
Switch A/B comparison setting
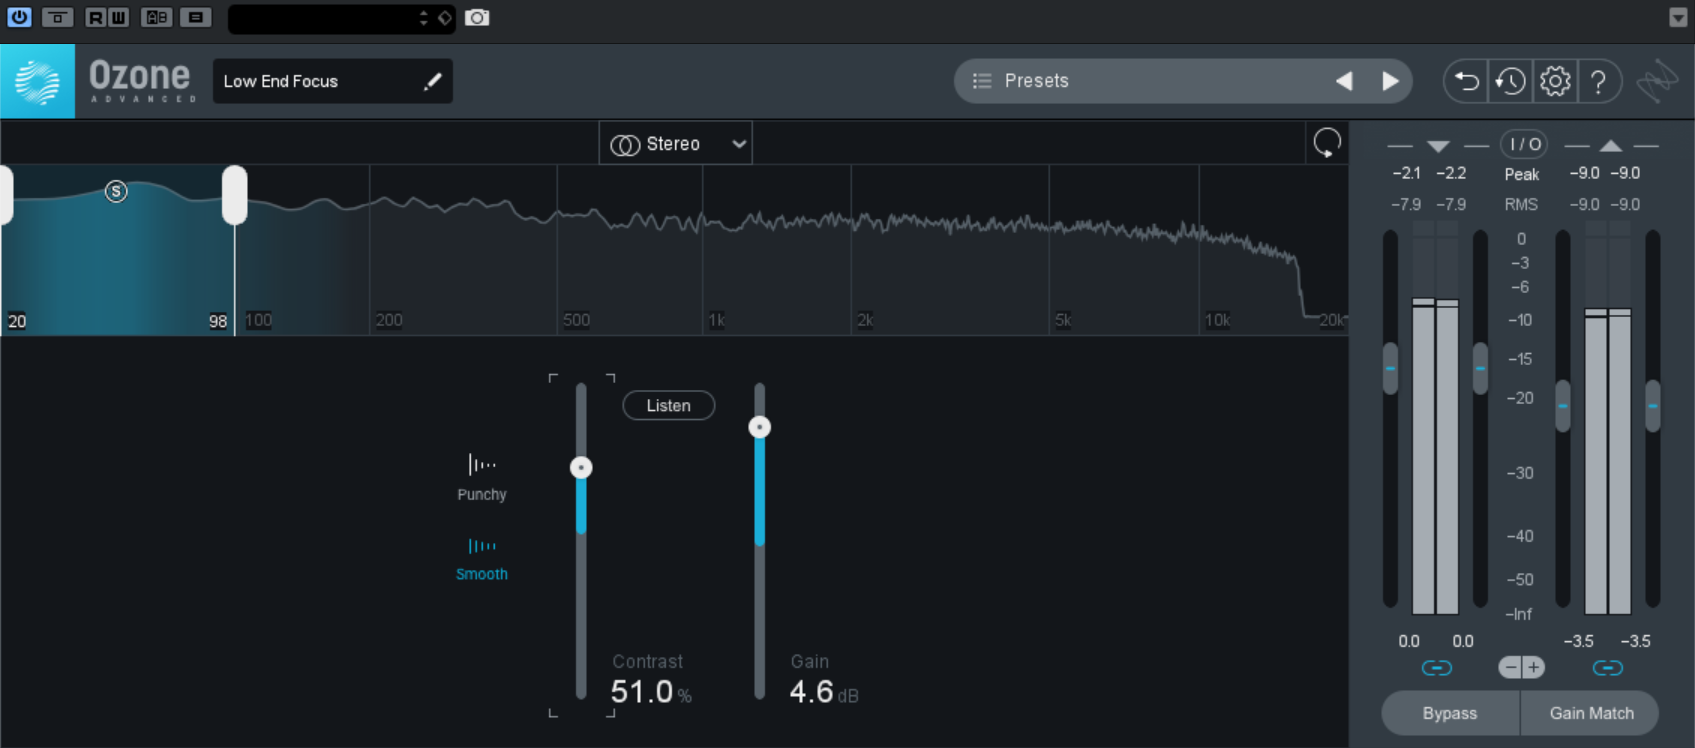(156, 17)
